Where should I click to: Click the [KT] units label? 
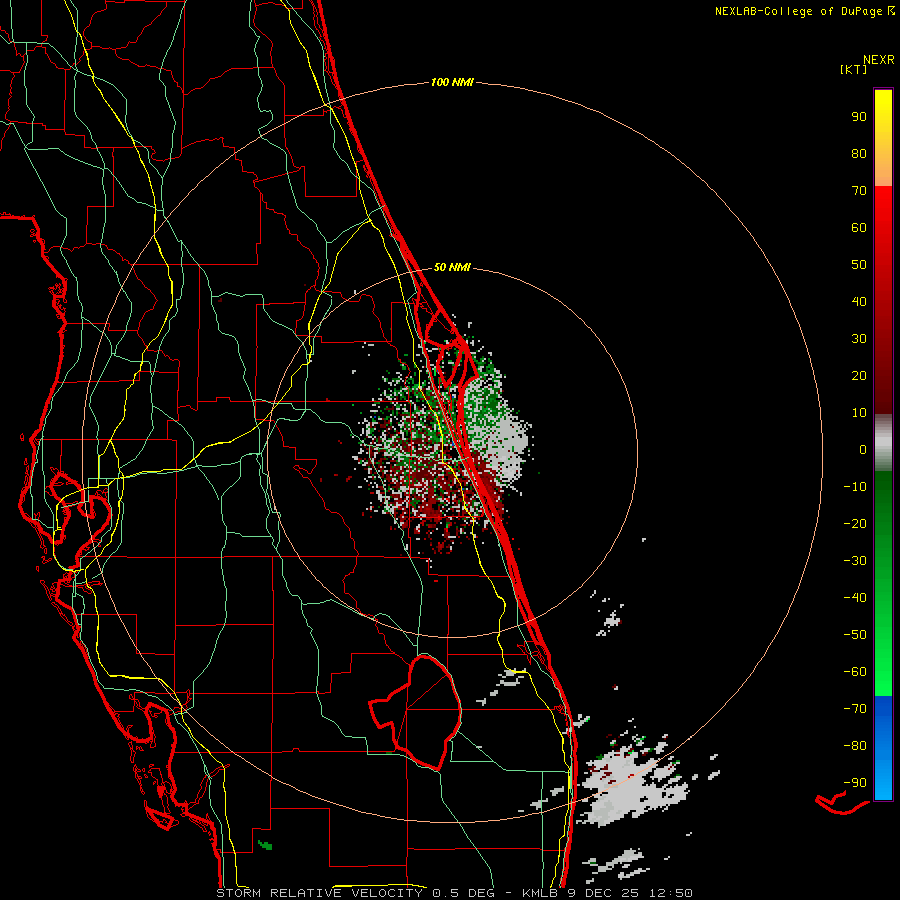[x=854, y=69]
